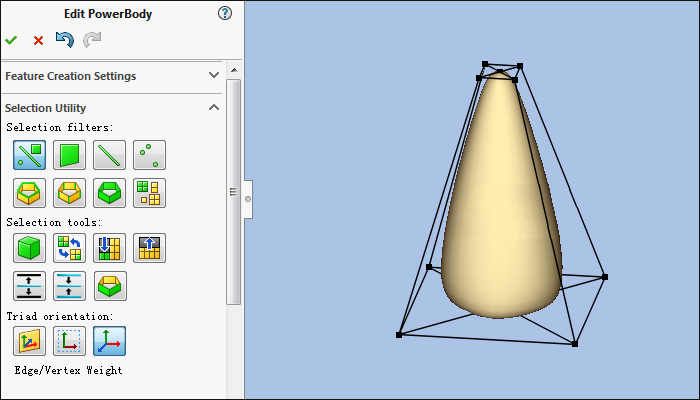The width and height of the screenshot is (700, 400).
Task: Click the all-green box filter icon
Action: point(109,193)
